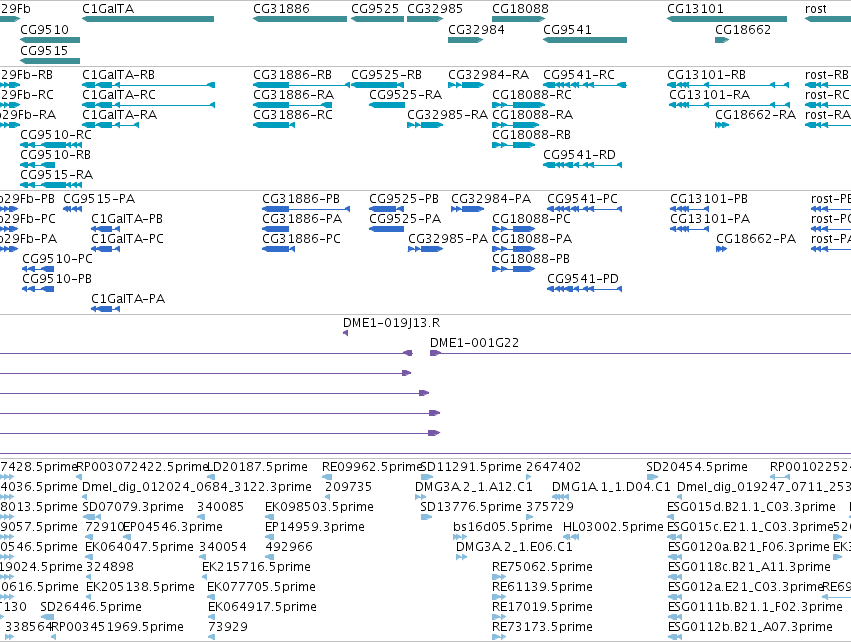Select transcript CG31886-RB
This screenshot has width=851, height=642.
(x=293, y=74)
